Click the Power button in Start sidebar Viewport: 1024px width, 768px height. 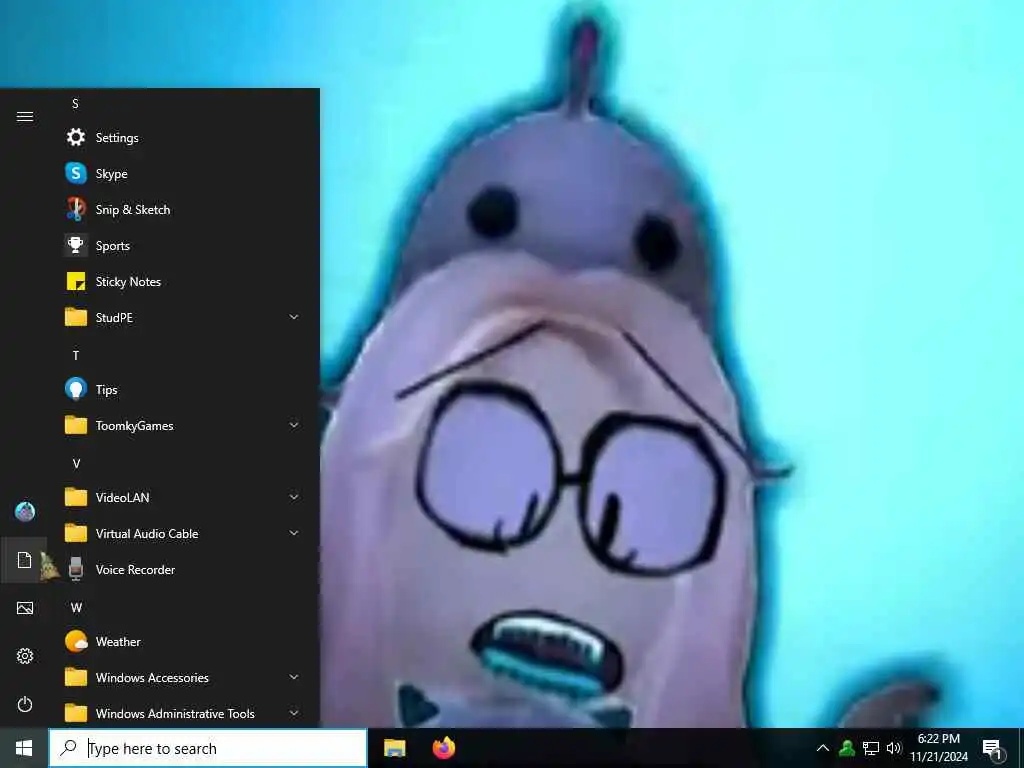pos(25,705)
